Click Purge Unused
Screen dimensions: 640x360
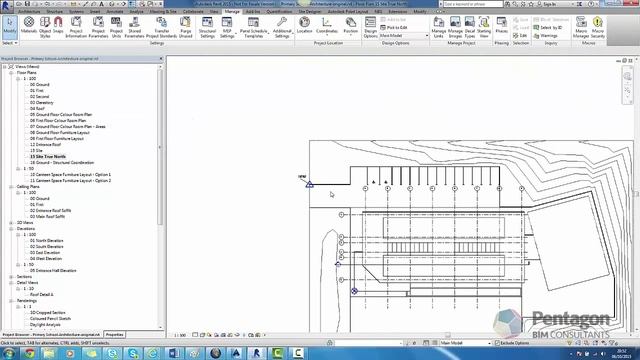[185, 27]
